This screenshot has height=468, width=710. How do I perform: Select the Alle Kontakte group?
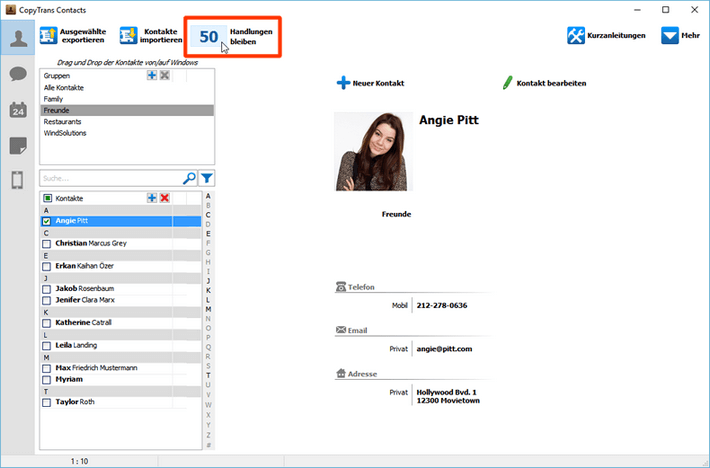pos(127,88)
